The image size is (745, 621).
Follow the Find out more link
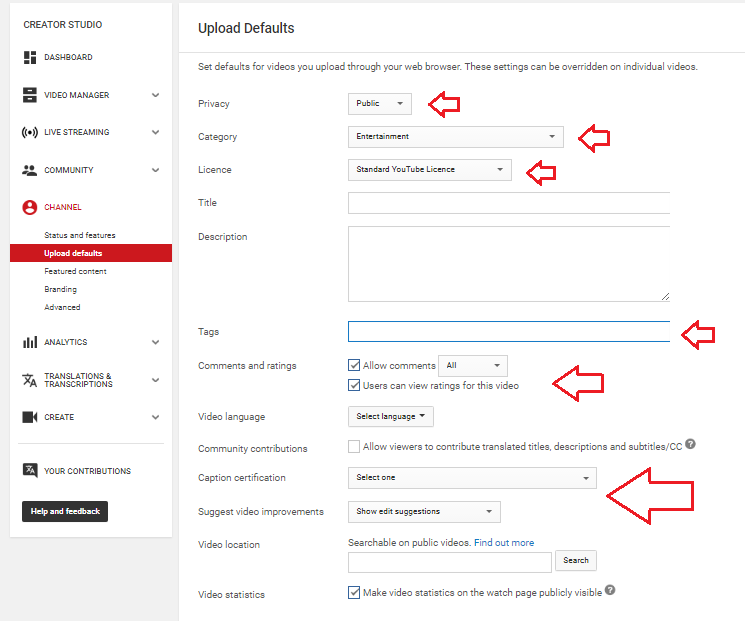click(504, 543)
